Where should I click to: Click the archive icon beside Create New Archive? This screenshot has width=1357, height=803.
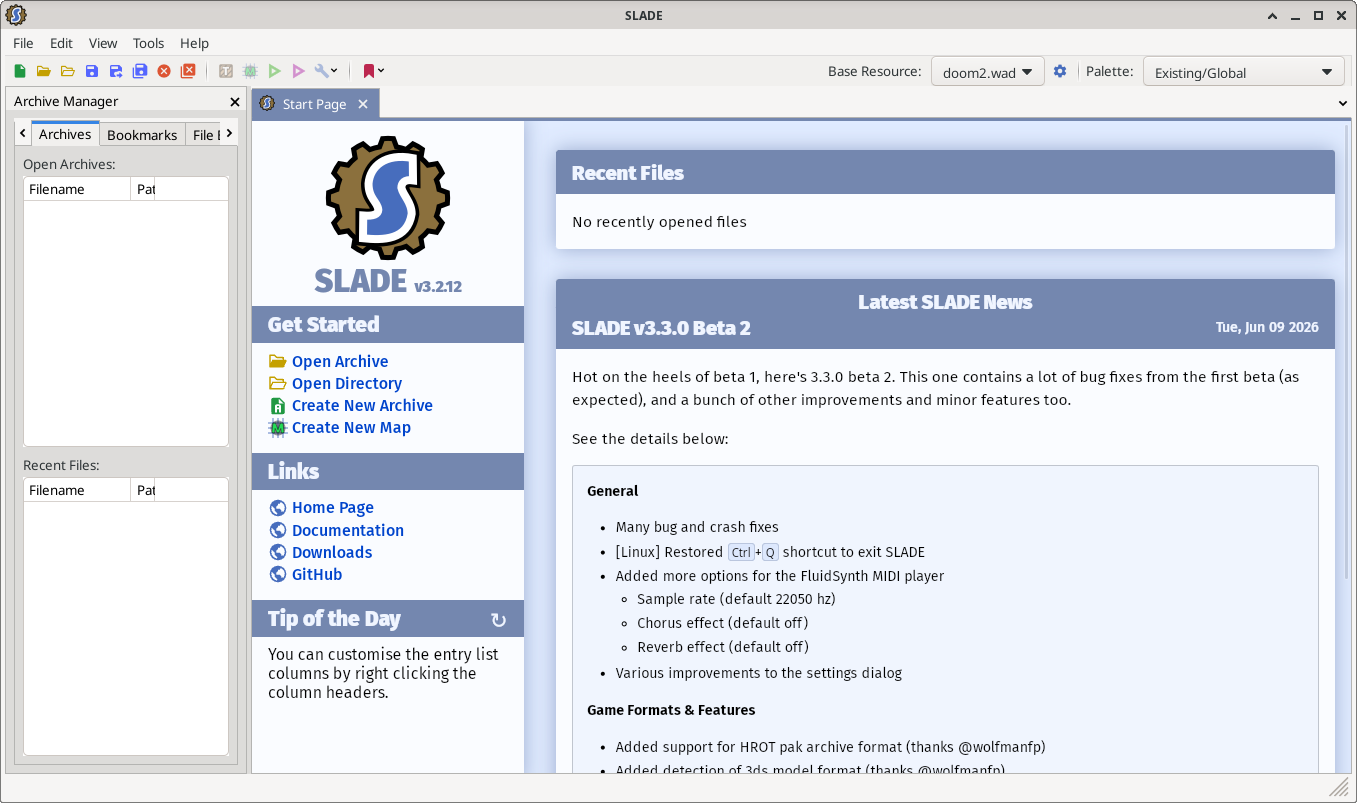(x=278, y=405)
